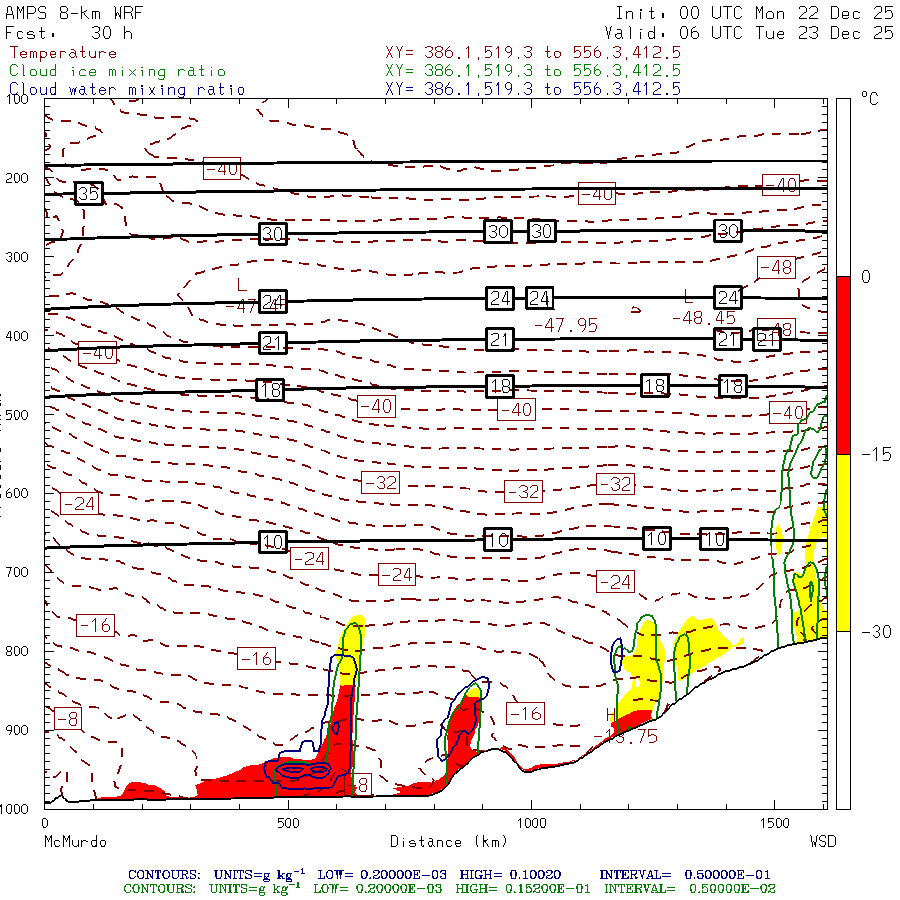Screen dimensions: 900x900
Task: Click the red XY coordinates line
Action: click(x=533, y=53)
